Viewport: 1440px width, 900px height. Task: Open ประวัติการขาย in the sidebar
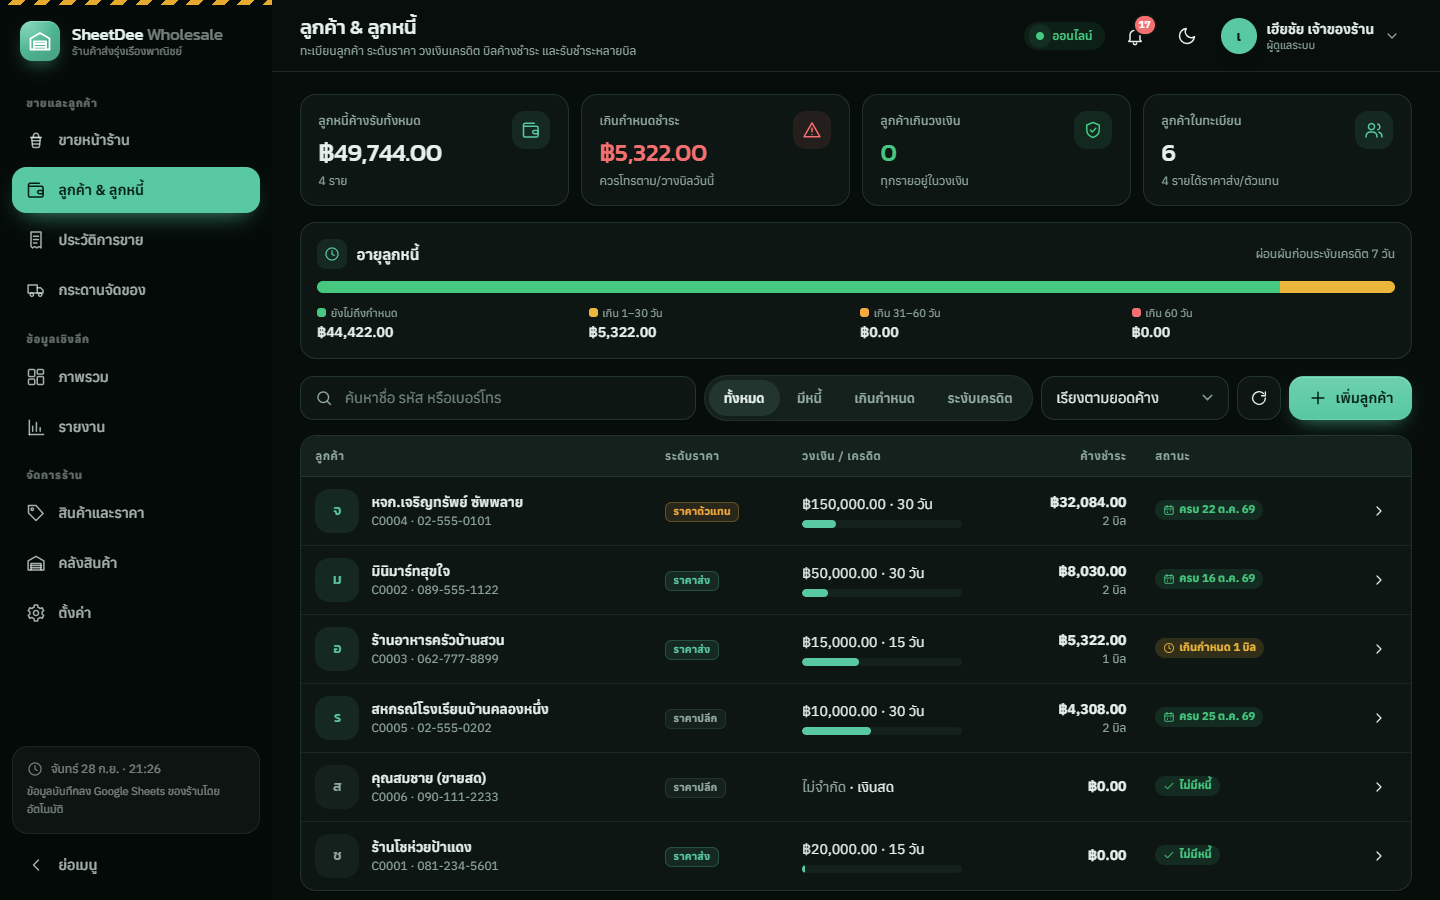[136, 240]
